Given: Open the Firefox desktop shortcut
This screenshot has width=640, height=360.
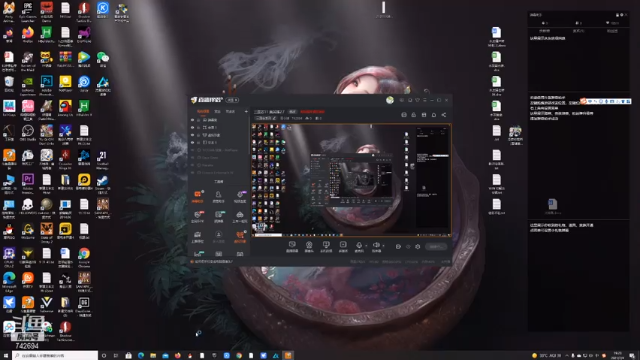Looking at the screenshot, I should pyautogui.click(x=28, y=35).
